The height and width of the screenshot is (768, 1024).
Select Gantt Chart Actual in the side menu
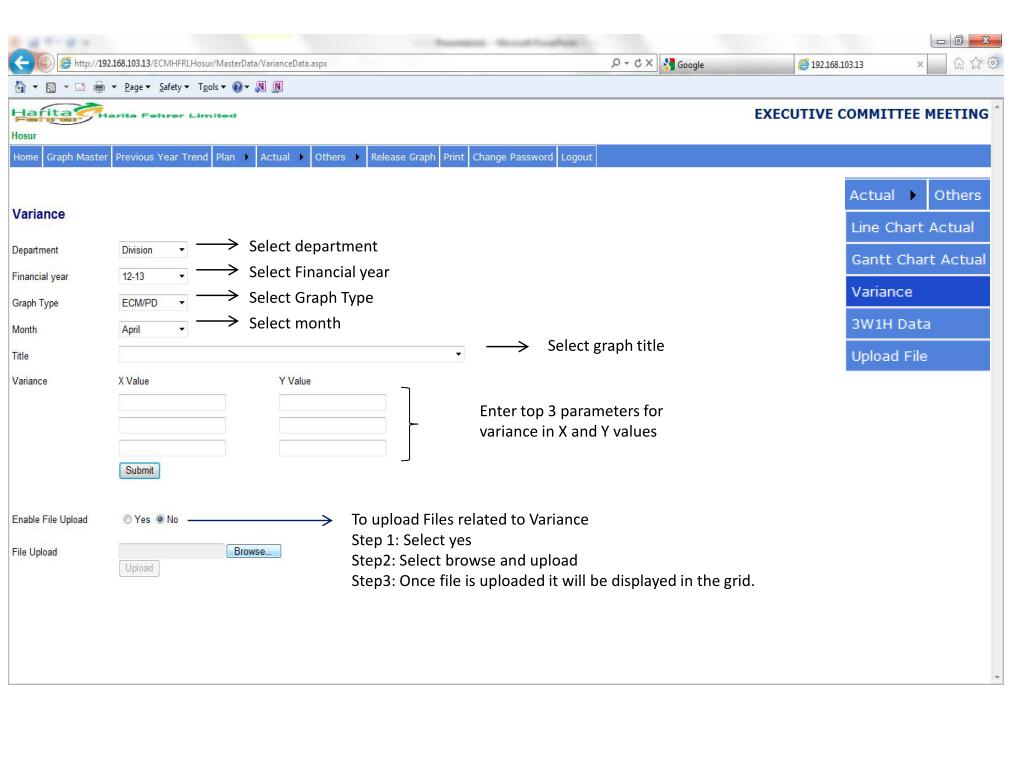pos(918,259)
